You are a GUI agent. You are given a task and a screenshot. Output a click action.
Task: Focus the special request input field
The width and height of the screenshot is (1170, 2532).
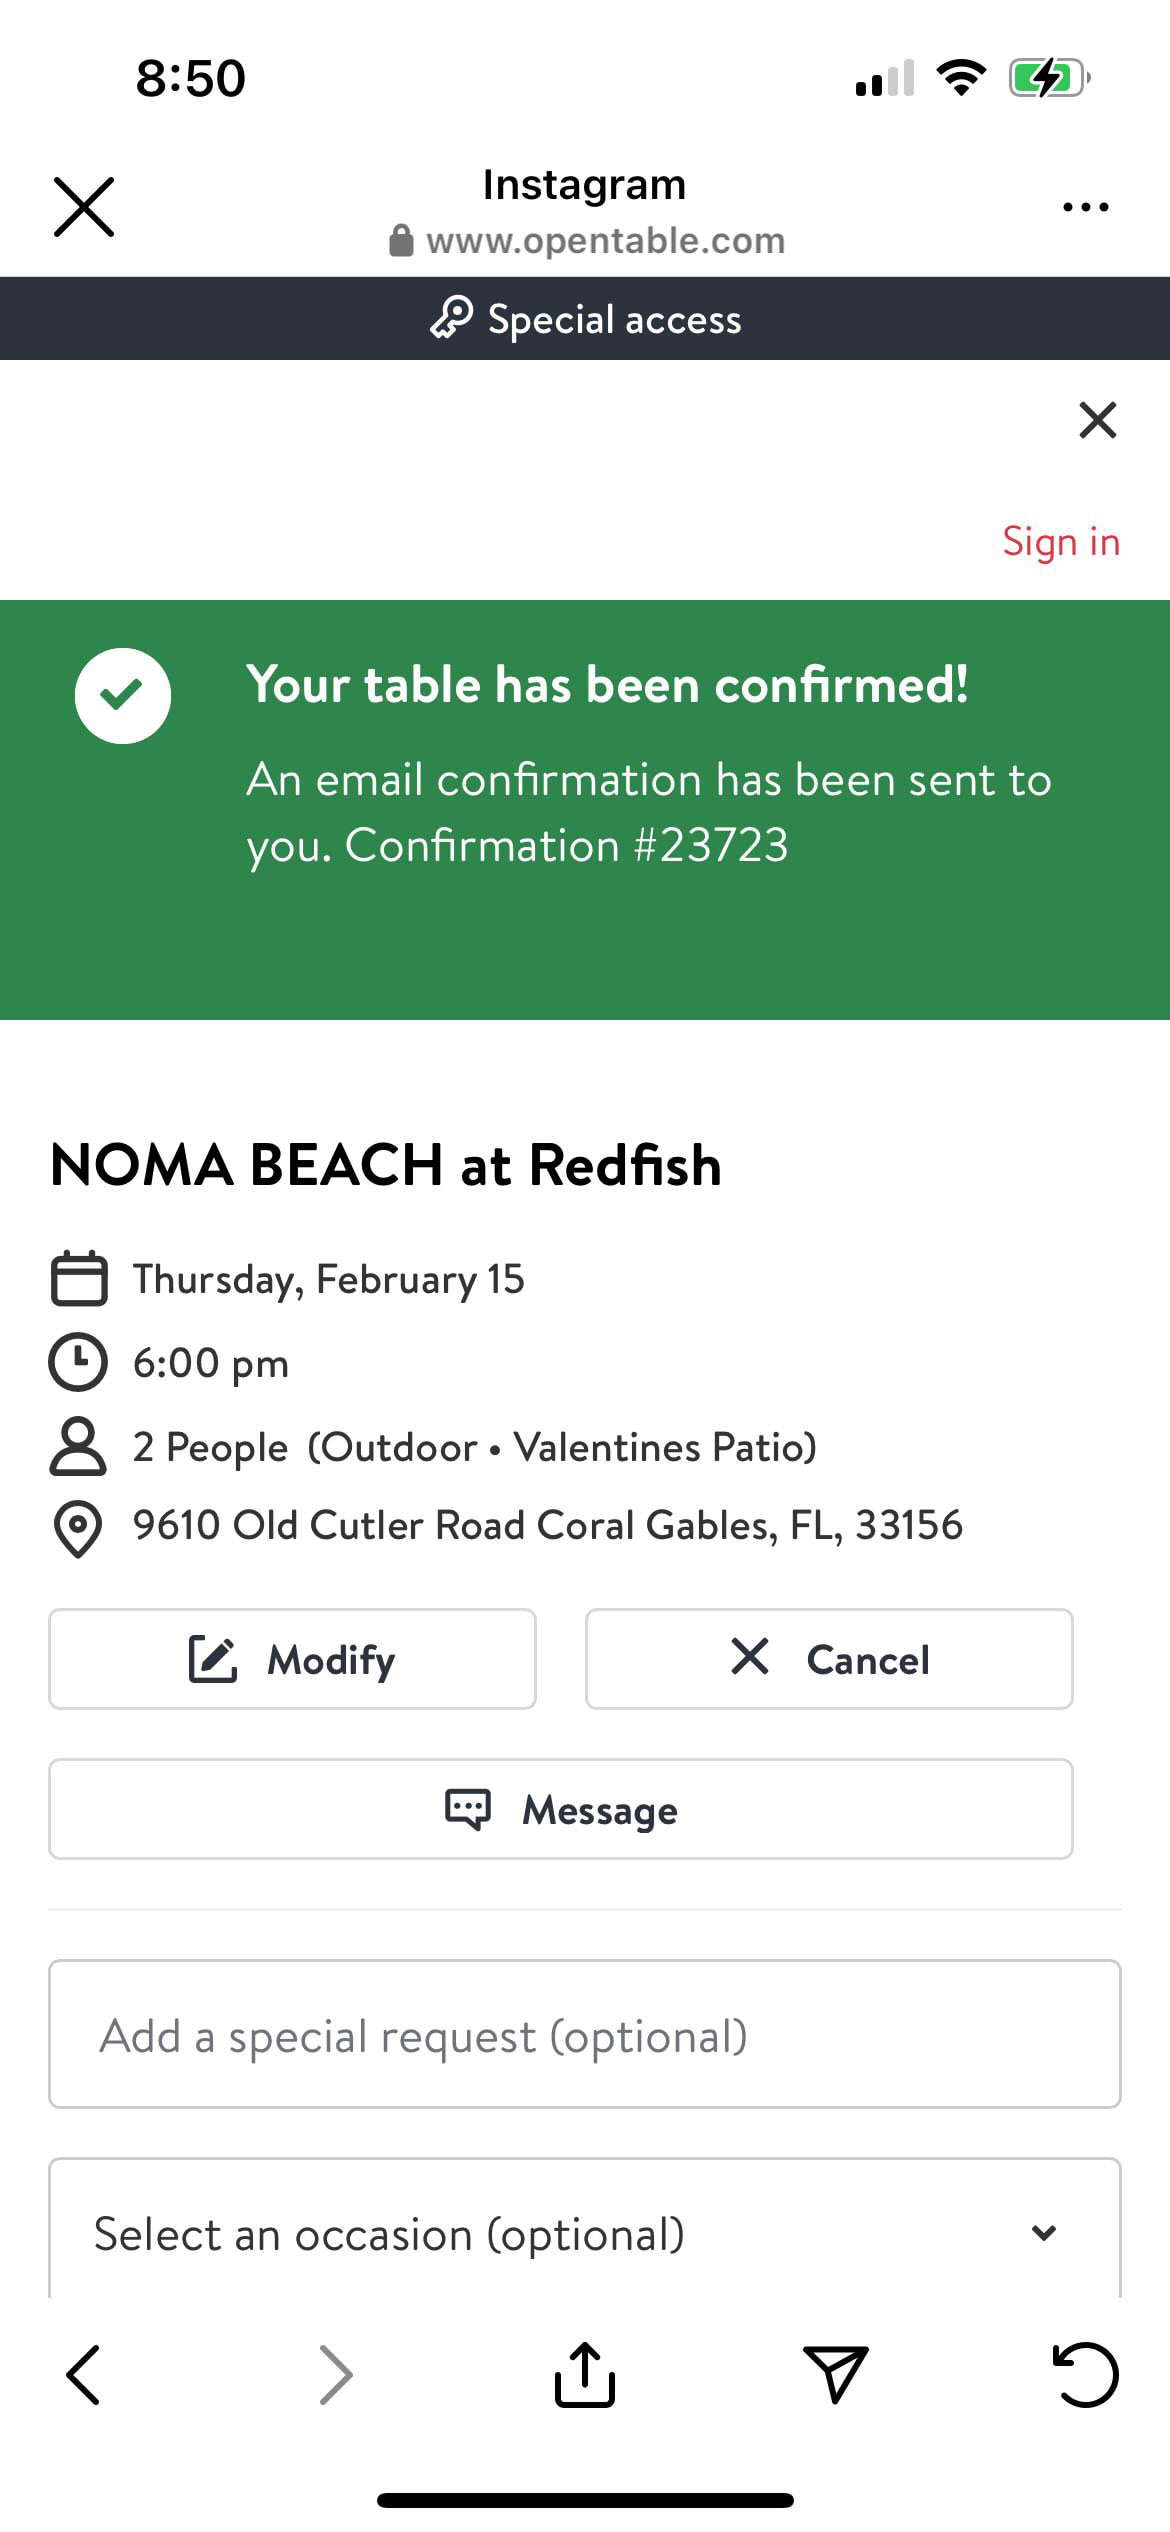[x=585, y=2035]
